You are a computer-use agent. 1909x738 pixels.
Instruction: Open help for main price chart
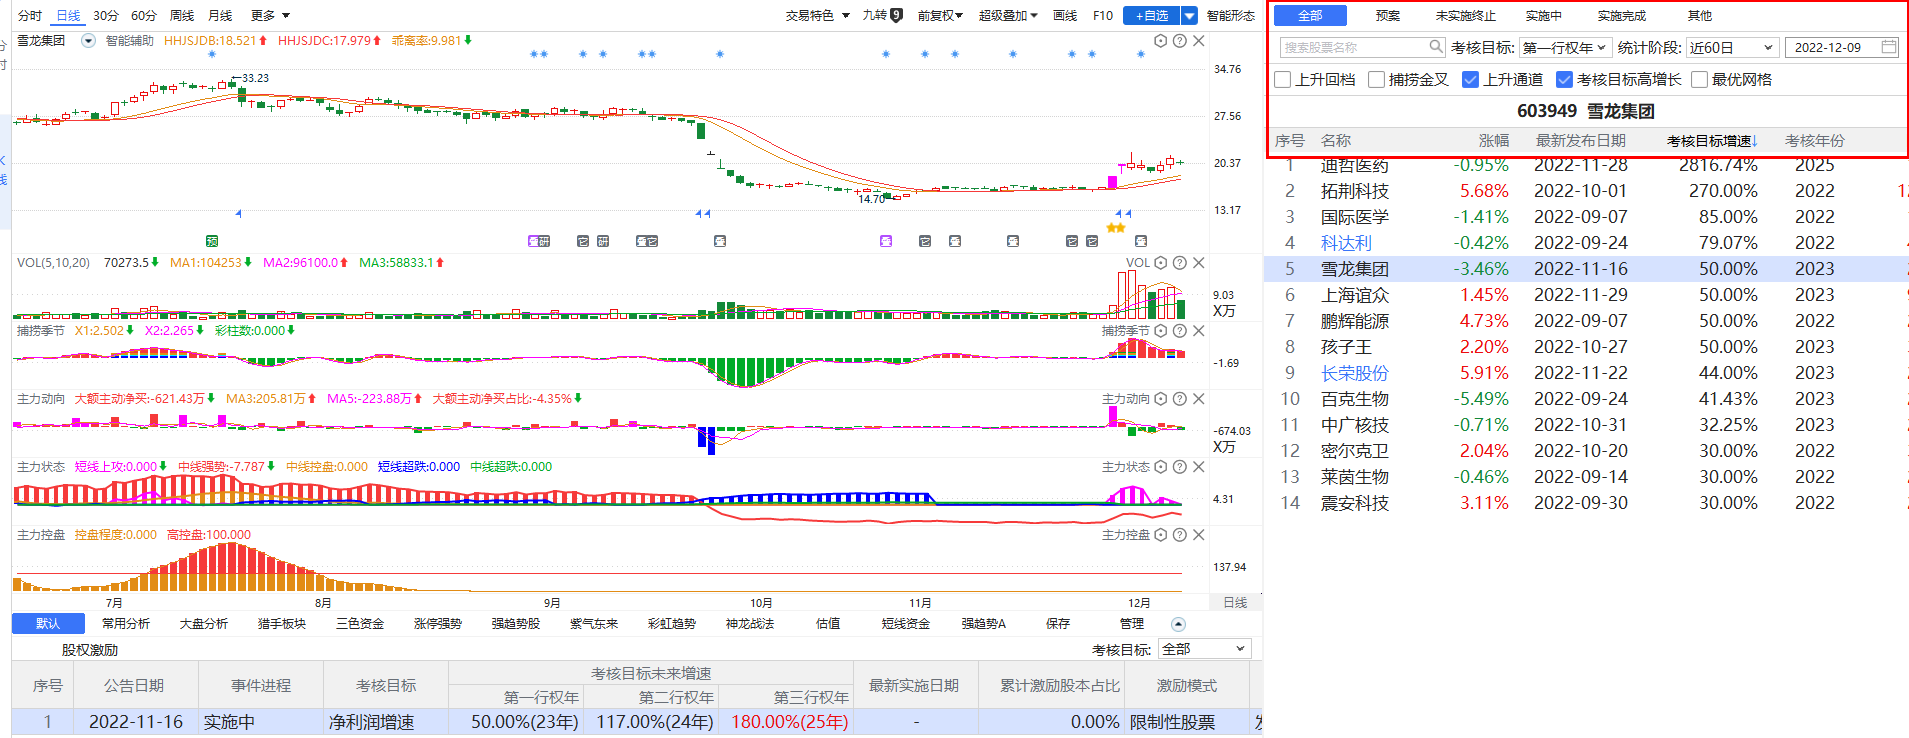tap(1179, 41)
